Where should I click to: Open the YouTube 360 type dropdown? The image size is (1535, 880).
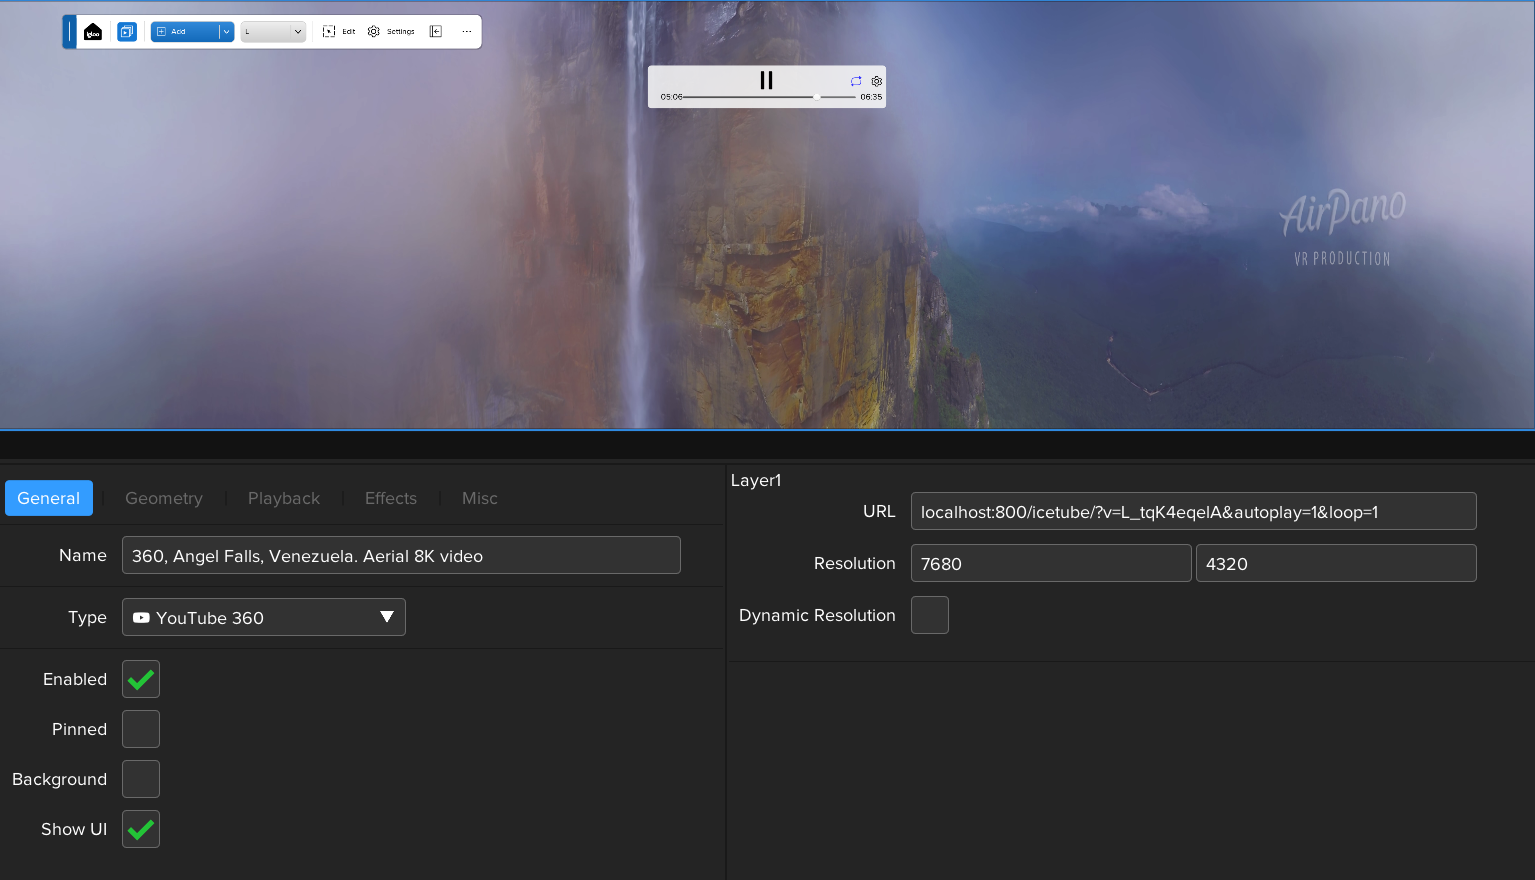tap(263, 617)
